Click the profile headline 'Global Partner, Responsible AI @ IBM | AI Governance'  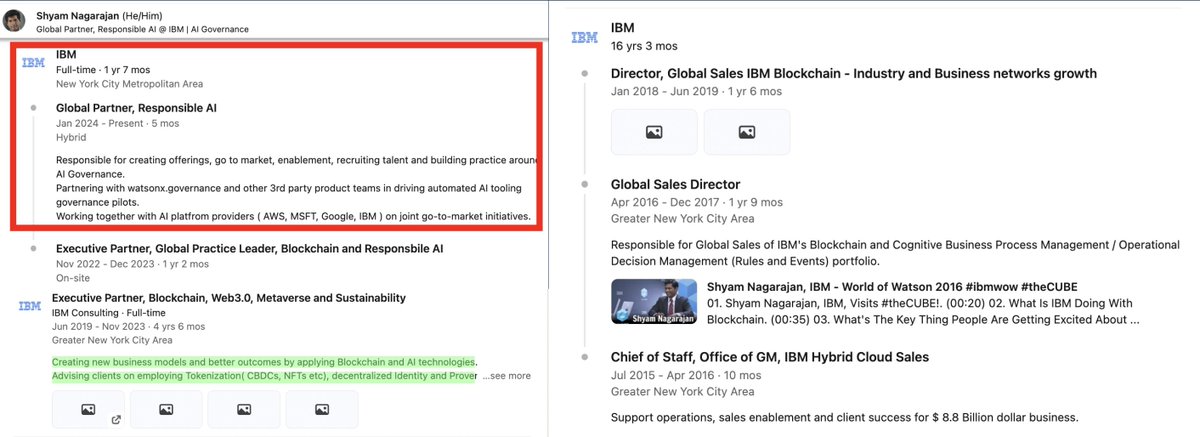[x=142, y=29]
